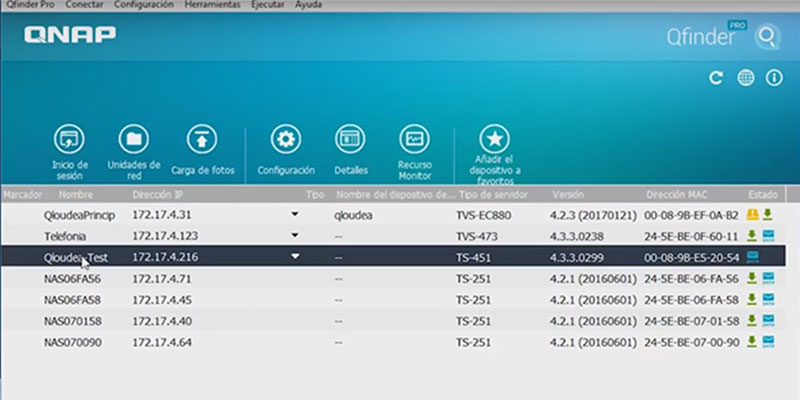
Task: Click the qioudea device name cell
Action: tap(353, 215)
